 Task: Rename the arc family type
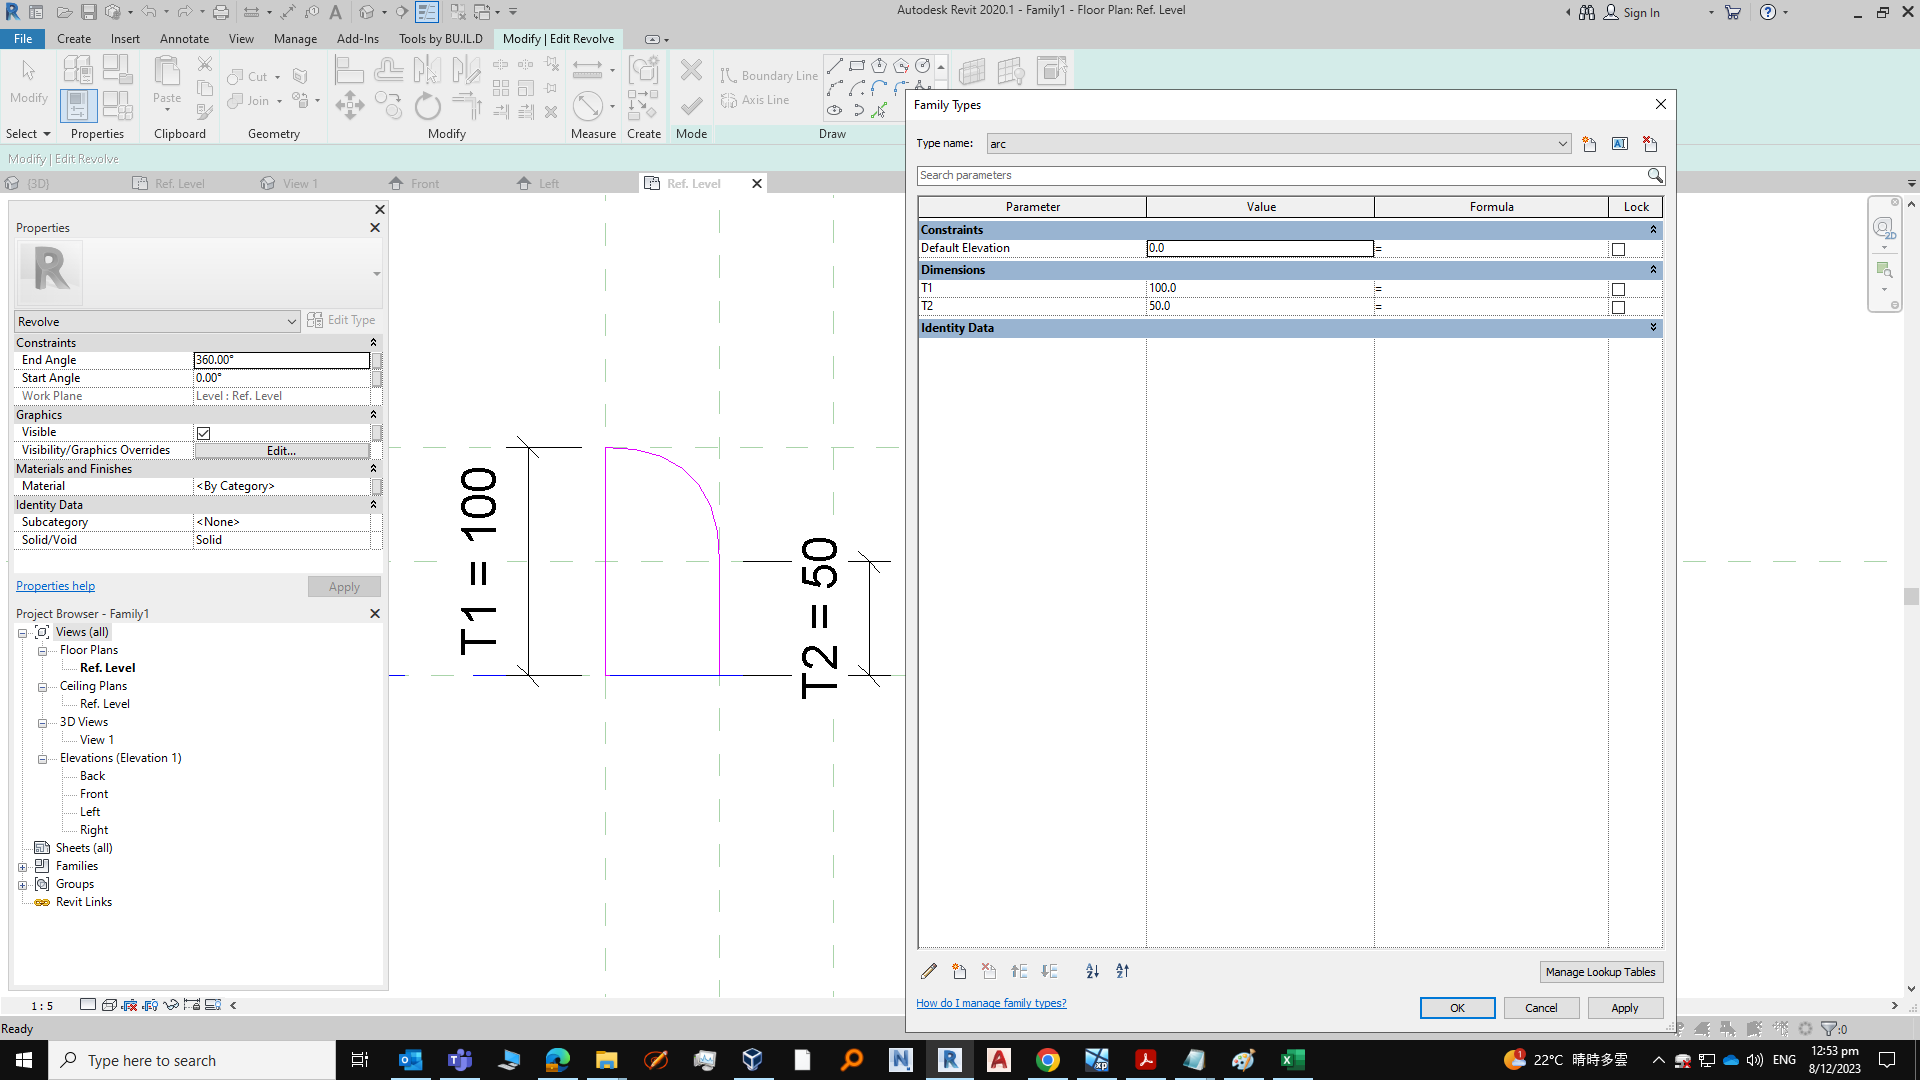[1620, 144]
